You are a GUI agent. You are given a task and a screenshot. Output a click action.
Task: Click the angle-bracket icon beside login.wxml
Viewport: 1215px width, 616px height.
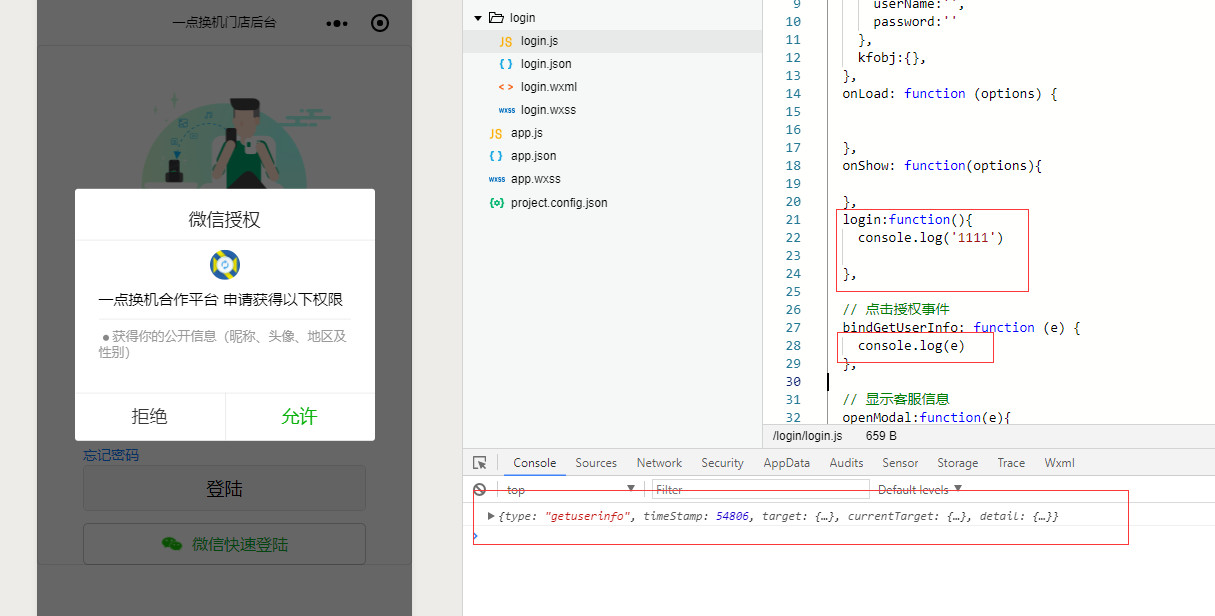coord(505,87)
